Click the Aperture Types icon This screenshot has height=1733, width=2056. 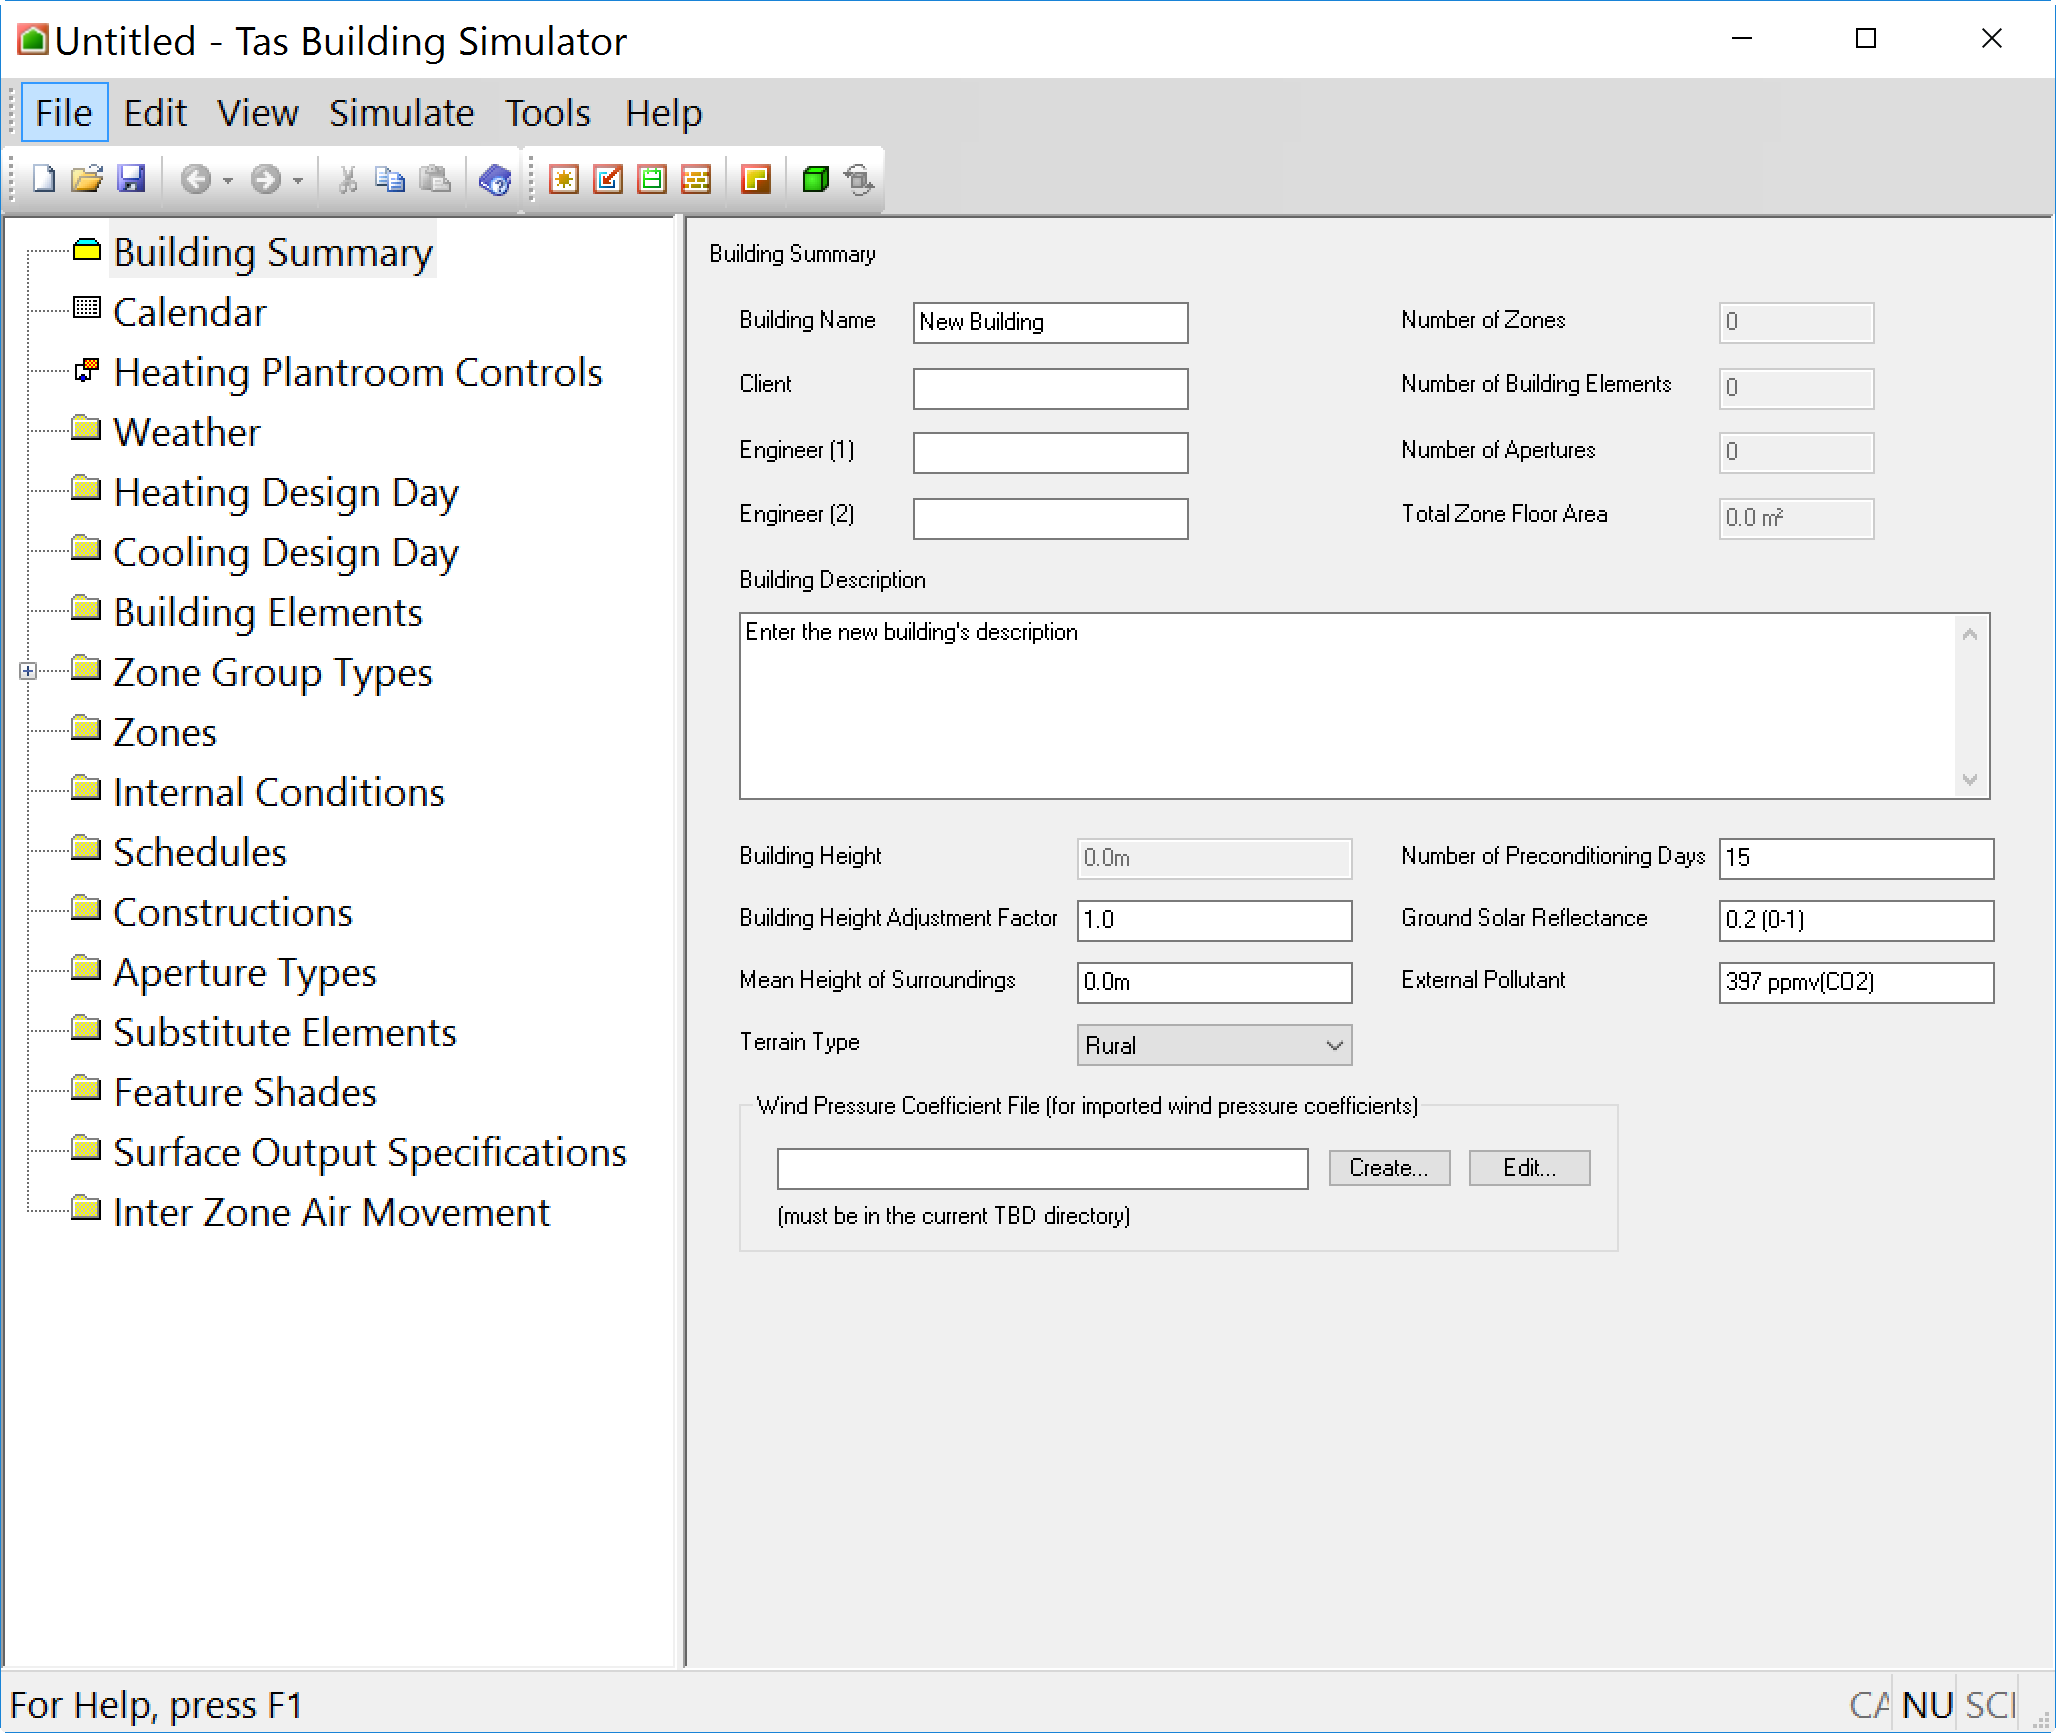tap(88, 971)
